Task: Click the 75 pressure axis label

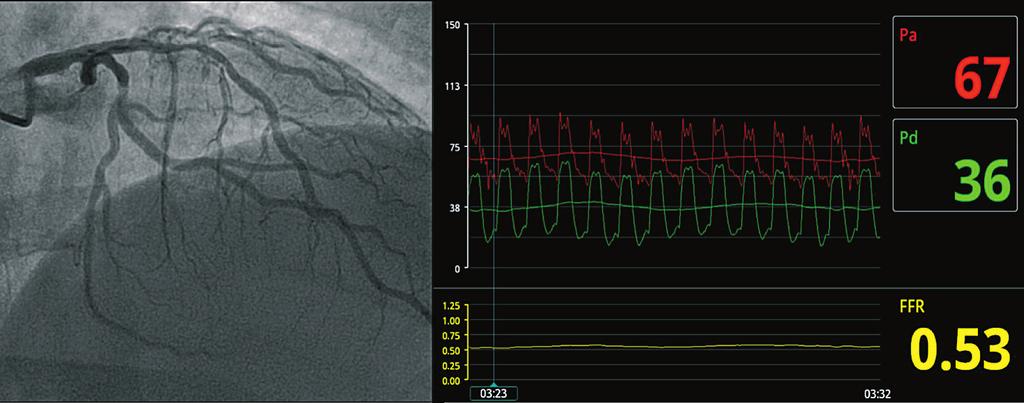Action: (455, 147)
